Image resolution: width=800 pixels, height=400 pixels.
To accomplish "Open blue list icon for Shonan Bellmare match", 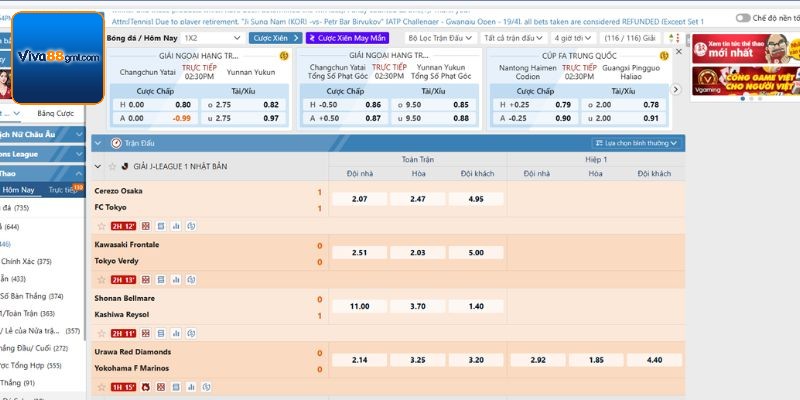I will [x=161, y=333].
